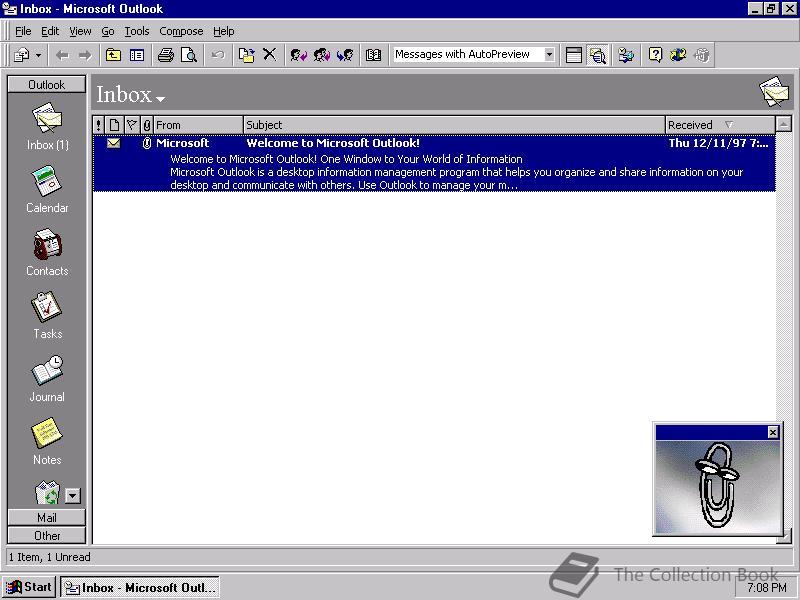This screenshot has width=800, height=600.
Task: Click the unread envelope icon on Microsoft message
Action: coord(114,143)
